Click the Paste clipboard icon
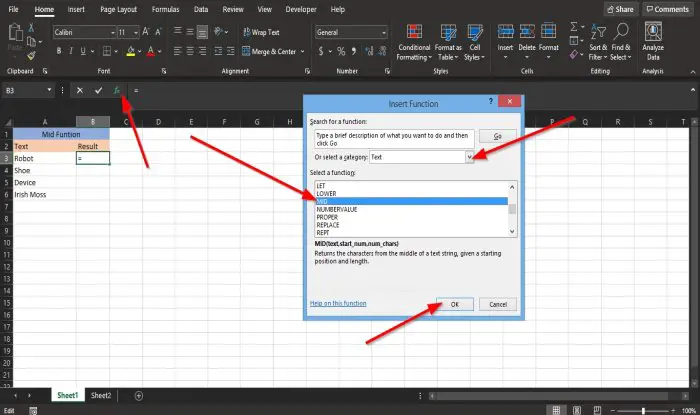 pyautogui.click(x=15, y=33)
